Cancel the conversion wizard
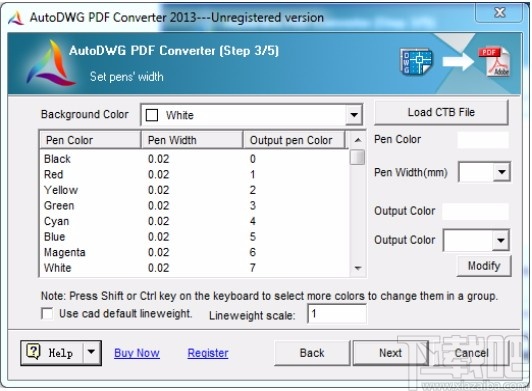 click(x=471, y=353)
